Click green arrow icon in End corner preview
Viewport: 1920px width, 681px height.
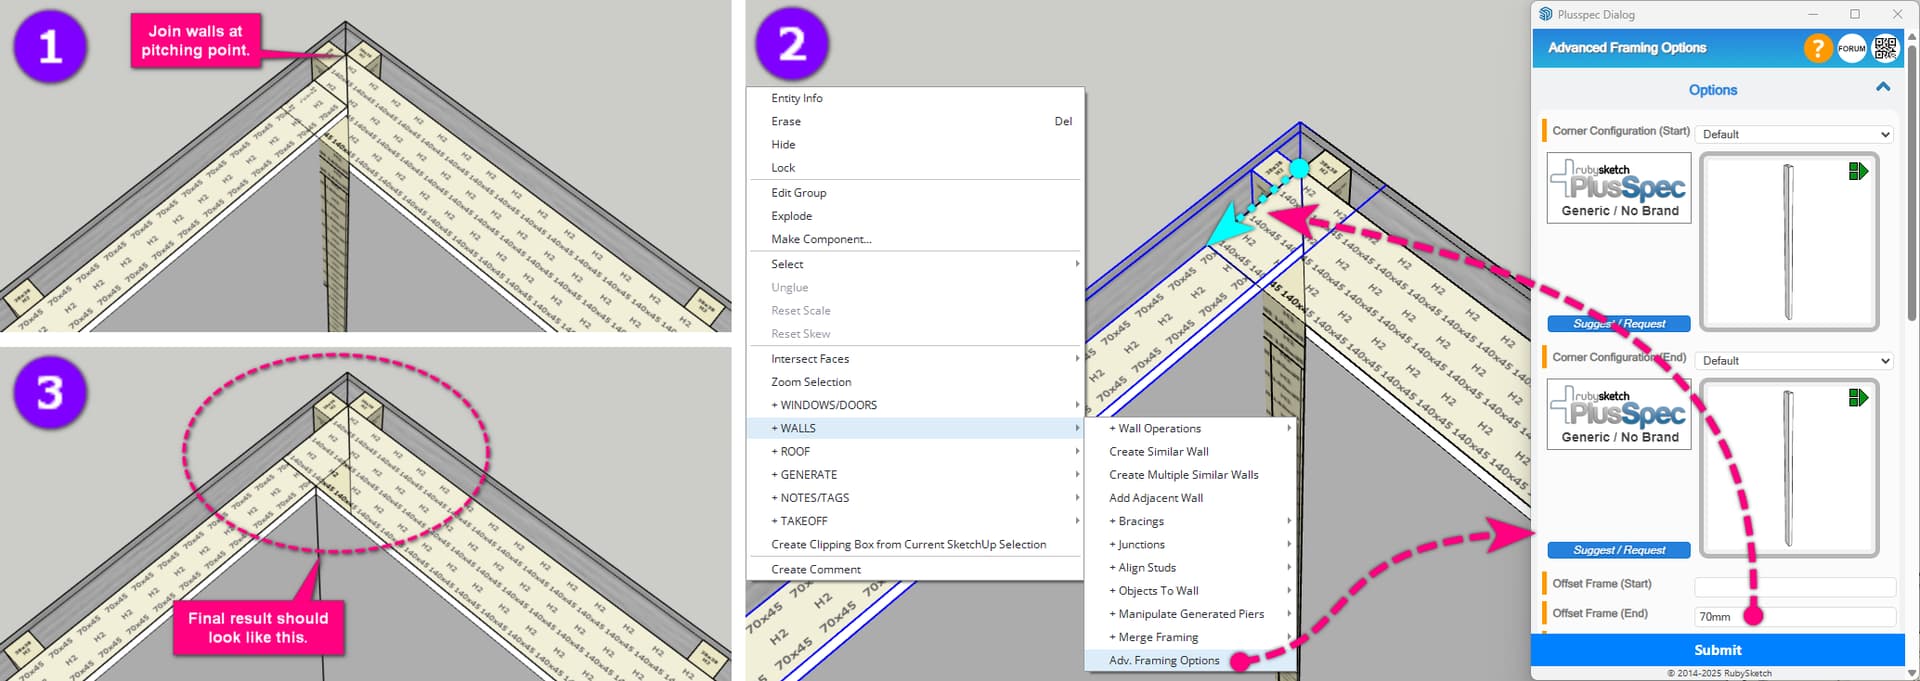(1858, 398)
